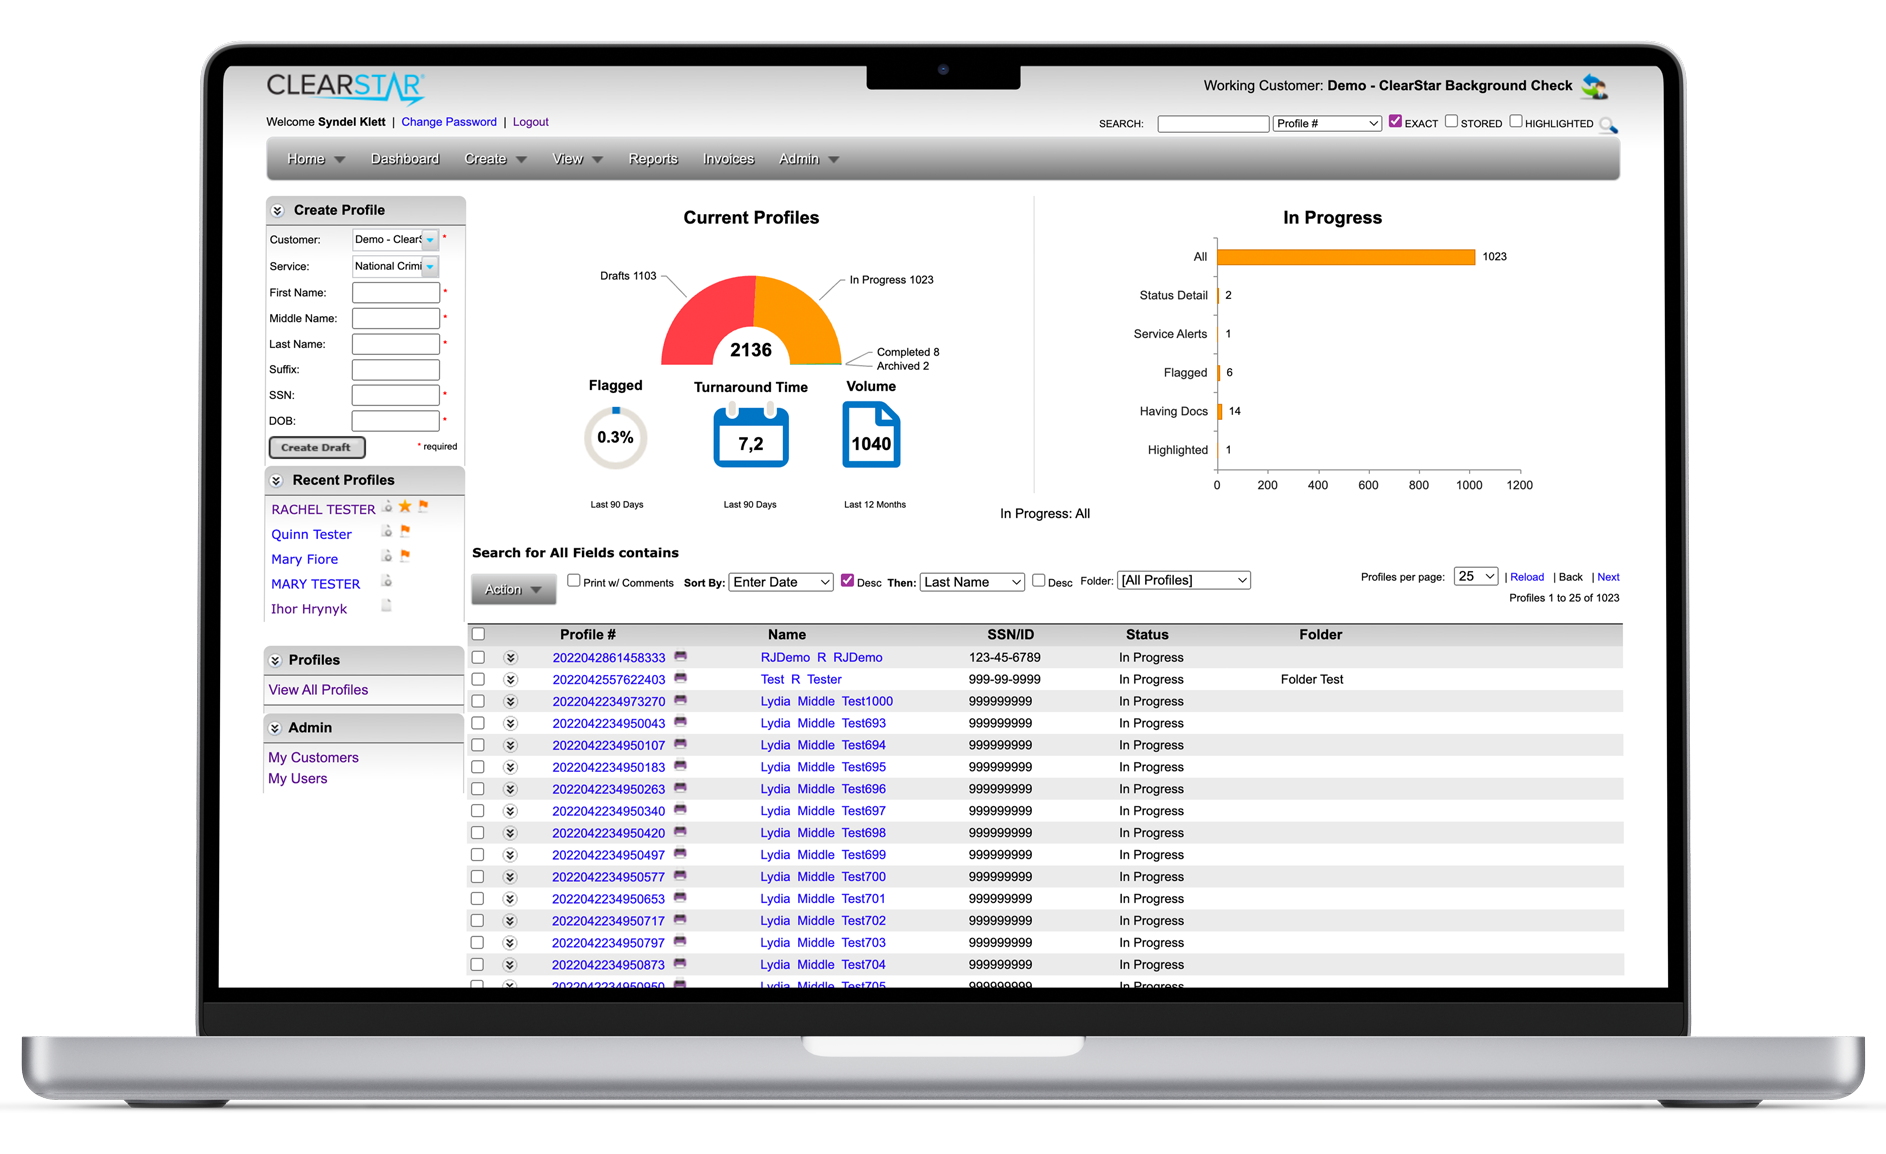Image resolution: width=1886 pixels, height=1154 pixels.
Task: Click the switch working customer icon
Action: coord(1595,87)
